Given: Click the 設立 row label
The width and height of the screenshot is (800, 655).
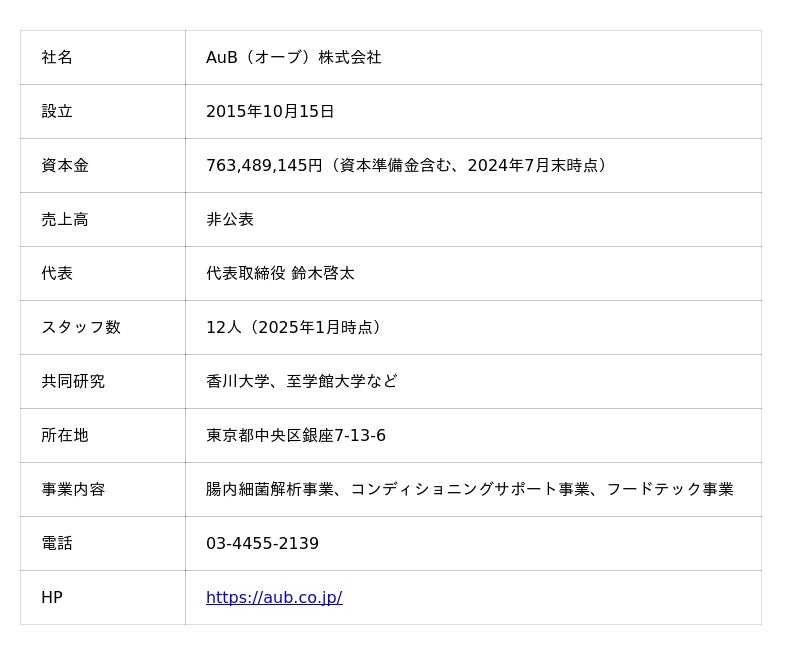Looking at the screenshot, I should [x=57, y=112].
